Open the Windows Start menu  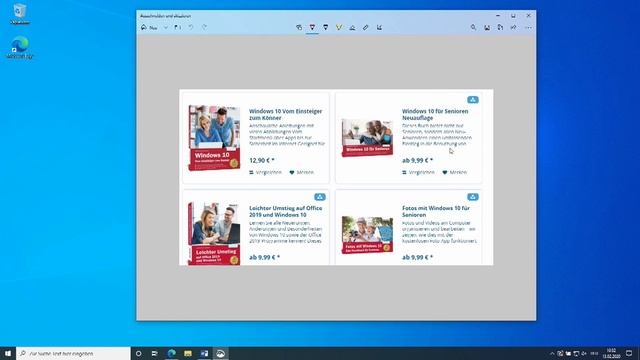[x=8, y=353]
